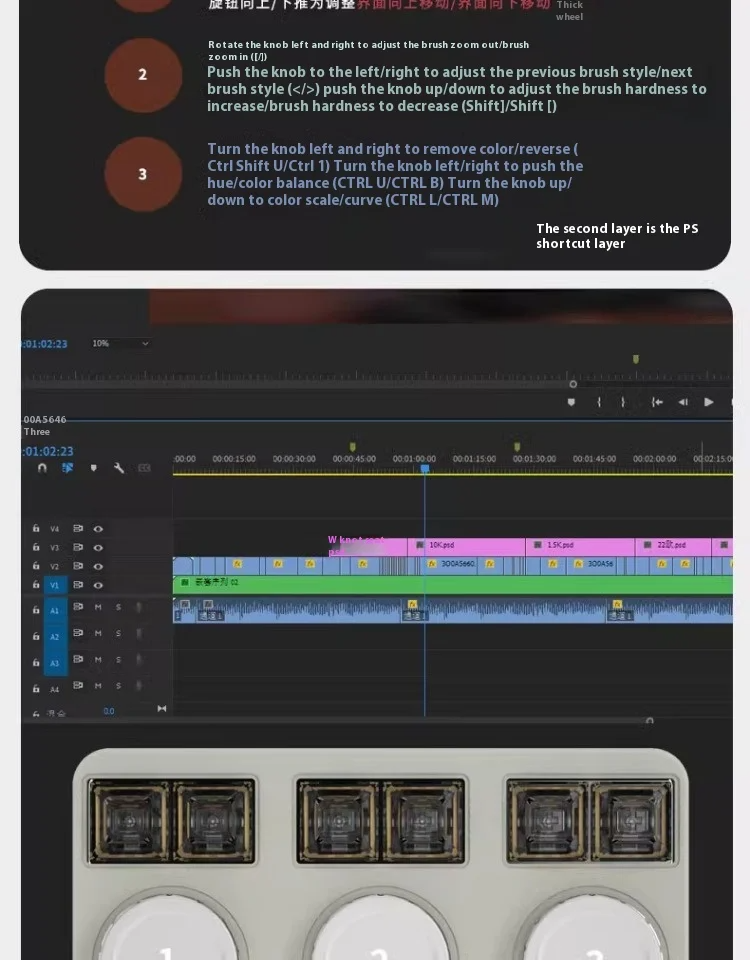Toggle sync lock on track A1

pos(78,607)
